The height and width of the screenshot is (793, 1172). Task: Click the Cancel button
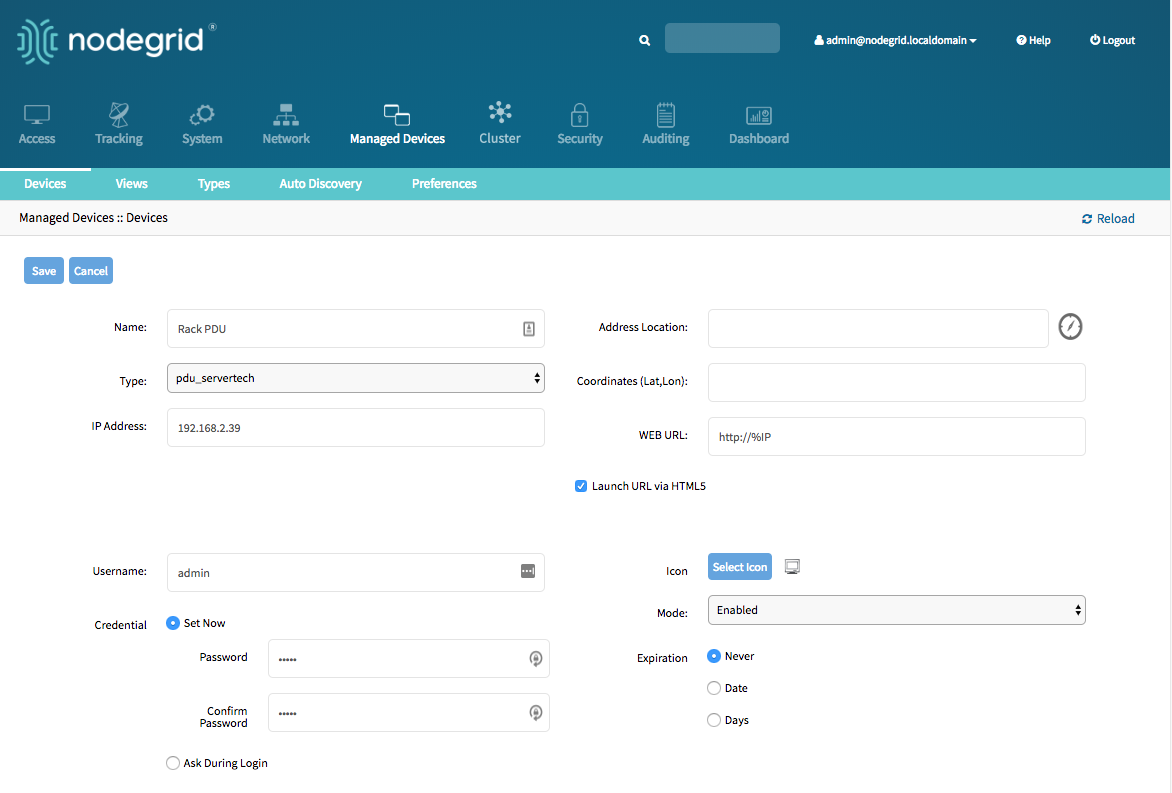click(90, 271)
